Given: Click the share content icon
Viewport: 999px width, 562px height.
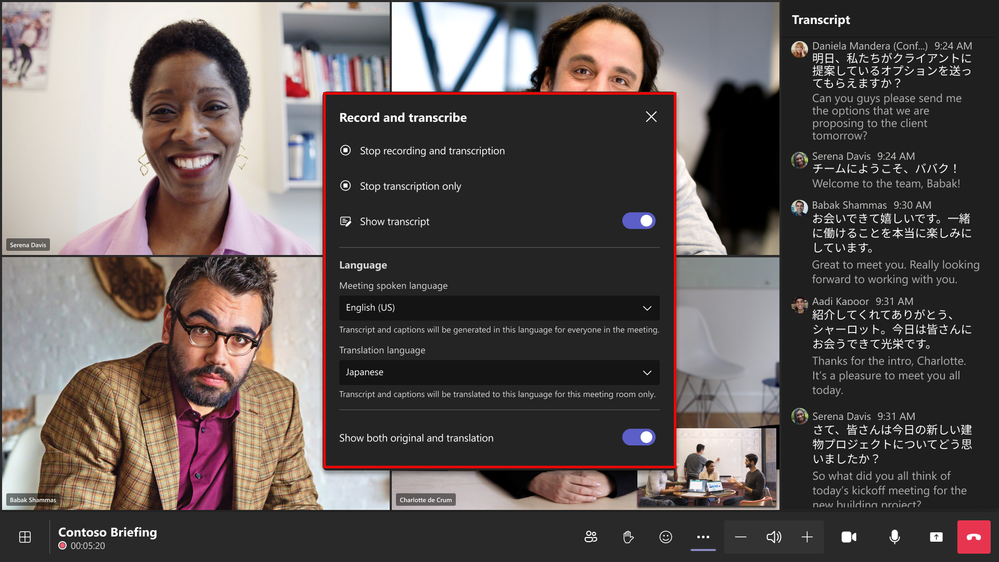Looking at the screenshot, I should [x=936, y=537].
